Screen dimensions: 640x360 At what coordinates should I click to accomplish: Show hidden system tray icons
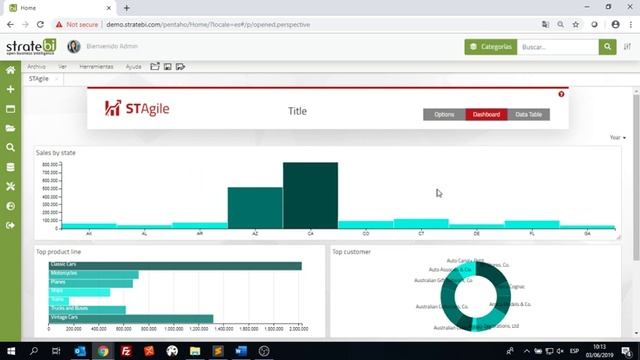point(527,351)
